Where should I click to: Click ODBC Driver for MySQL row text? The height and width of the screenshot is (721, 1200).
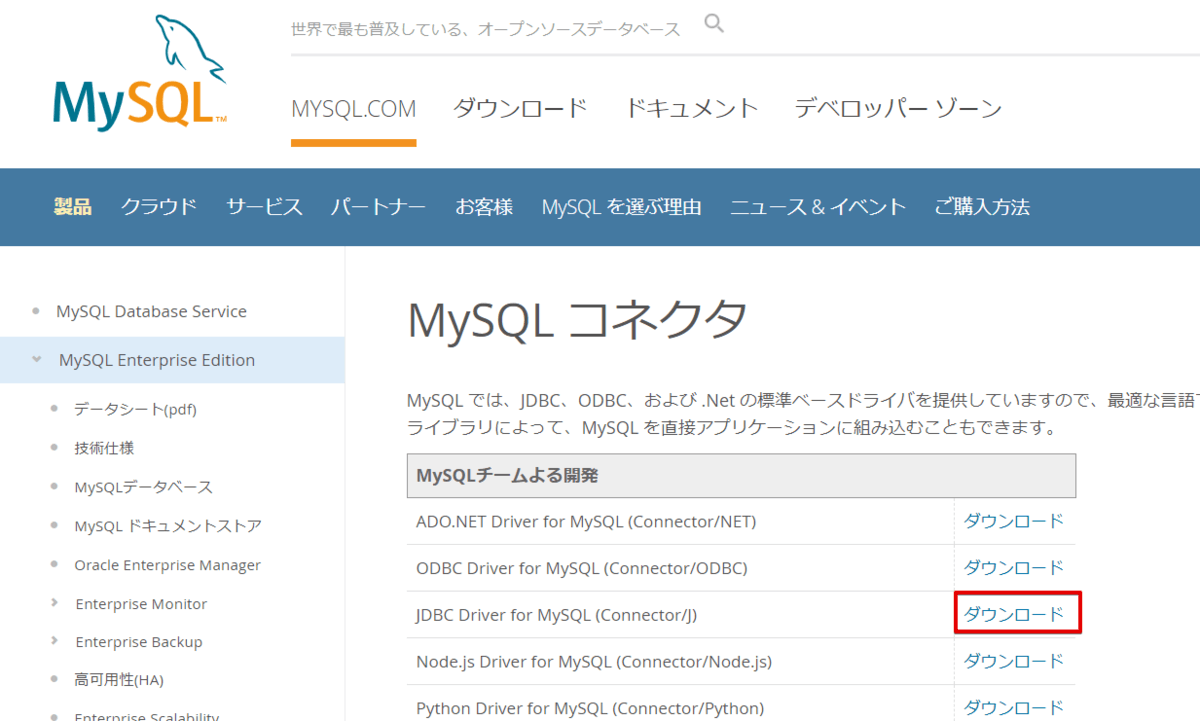pyautogui.click(x=581, y=568)
